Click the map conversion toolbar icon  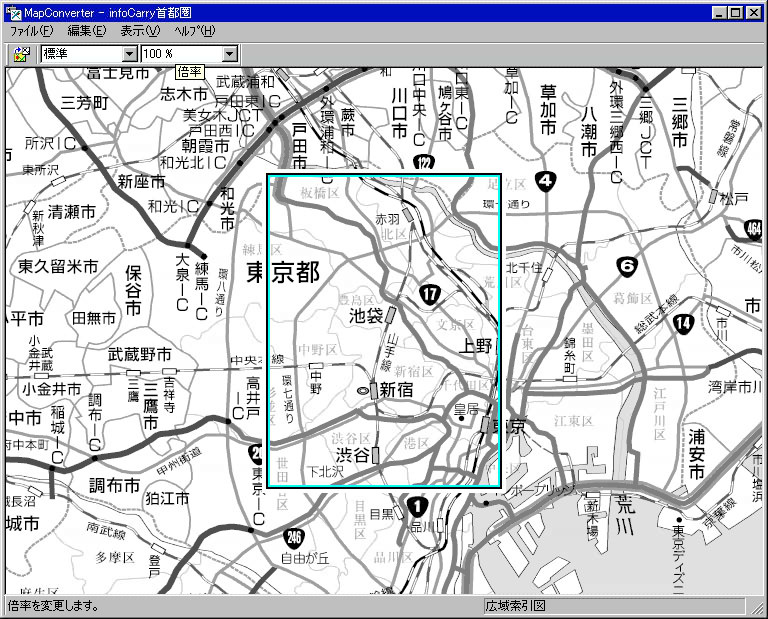point(21,54)
